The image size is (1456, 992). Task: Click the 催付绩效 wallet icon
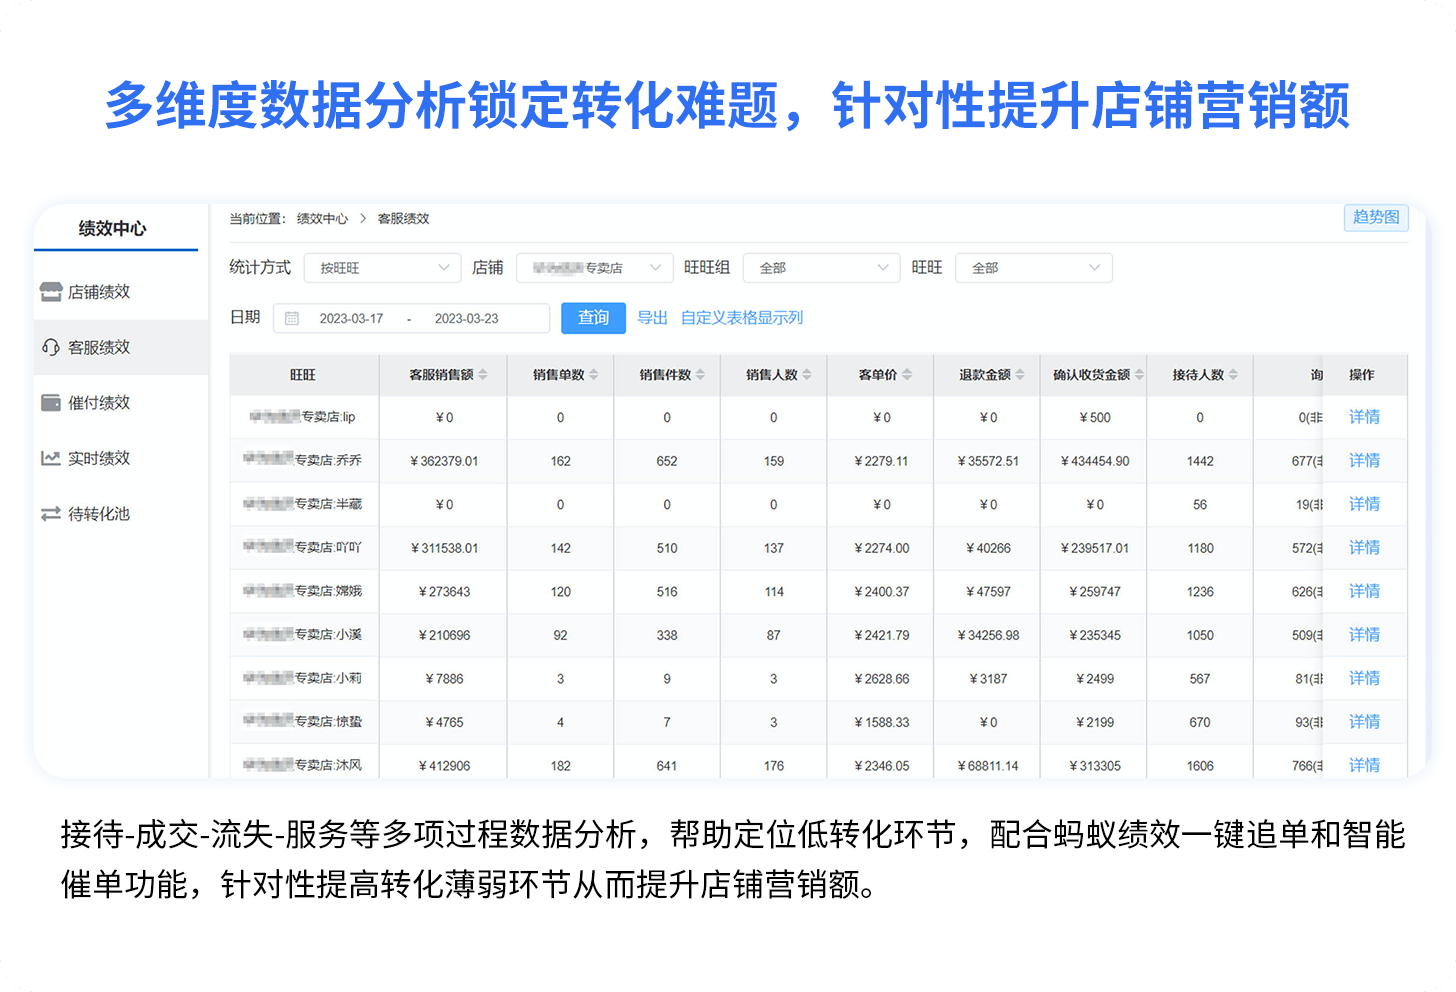tap(51, 403)
